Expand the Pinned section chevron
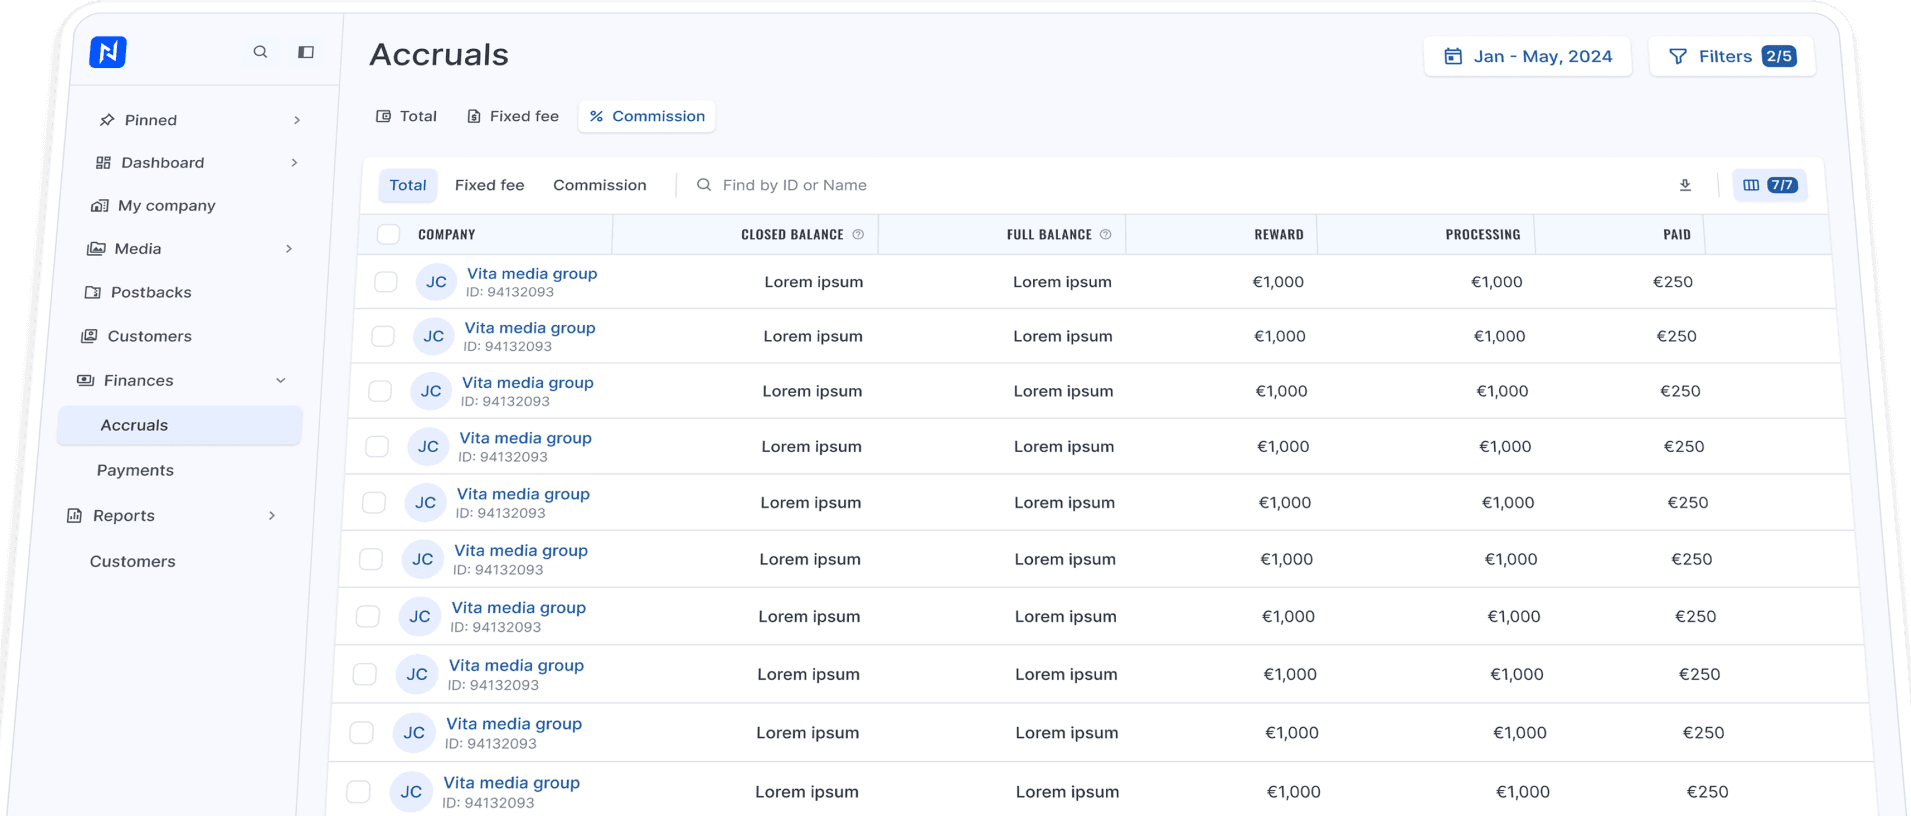Image resolution: width=1911 pixels, height=816 pixels. tap(297, 120)
